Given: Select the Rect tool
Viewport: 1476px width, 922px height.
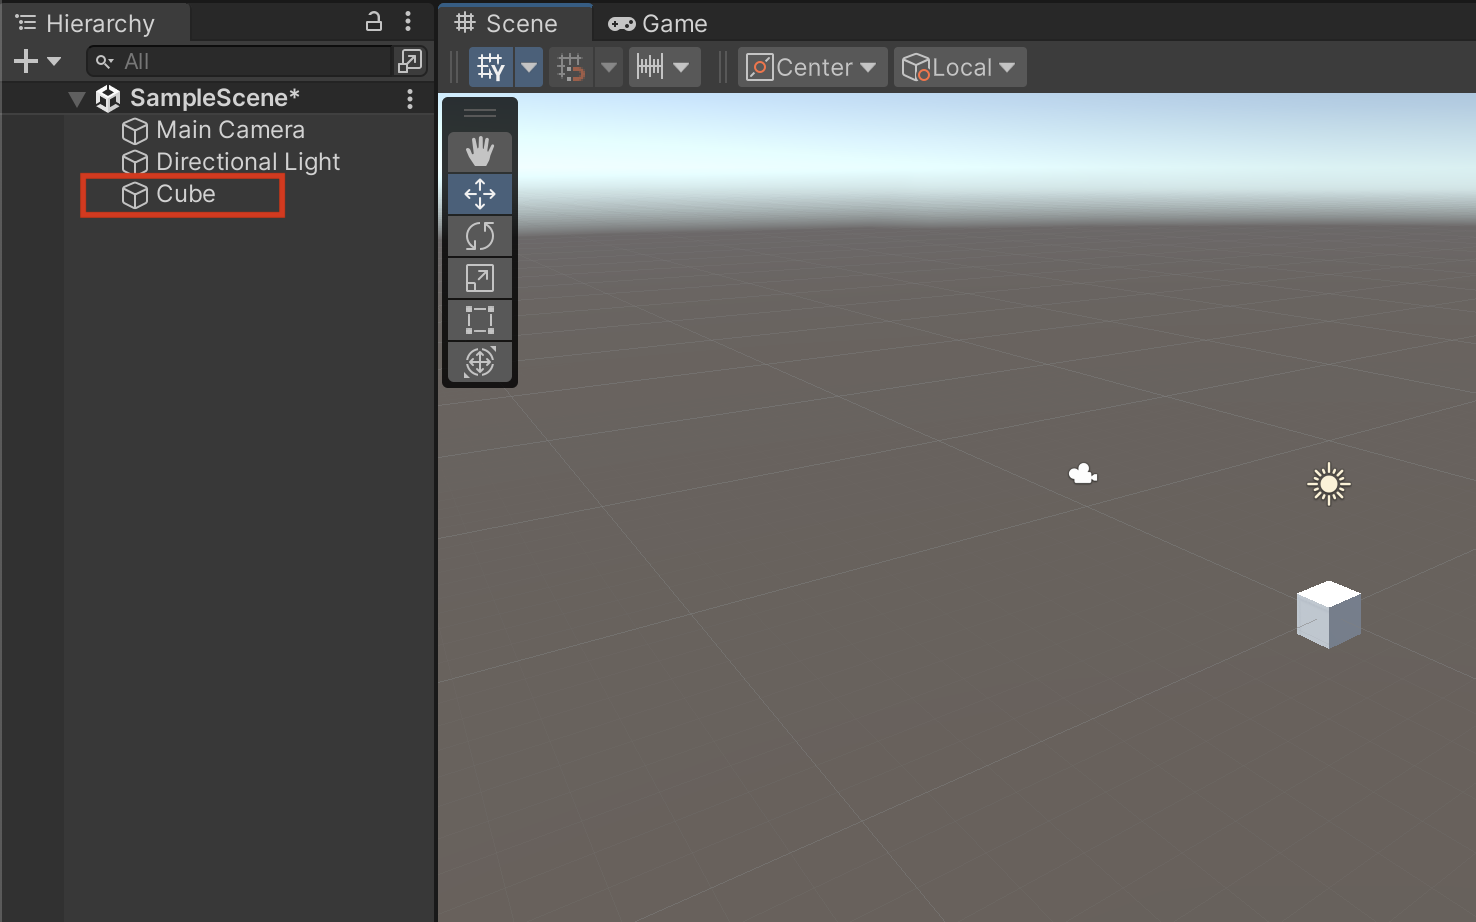Looking at the screenshot, I should (480, 320).
